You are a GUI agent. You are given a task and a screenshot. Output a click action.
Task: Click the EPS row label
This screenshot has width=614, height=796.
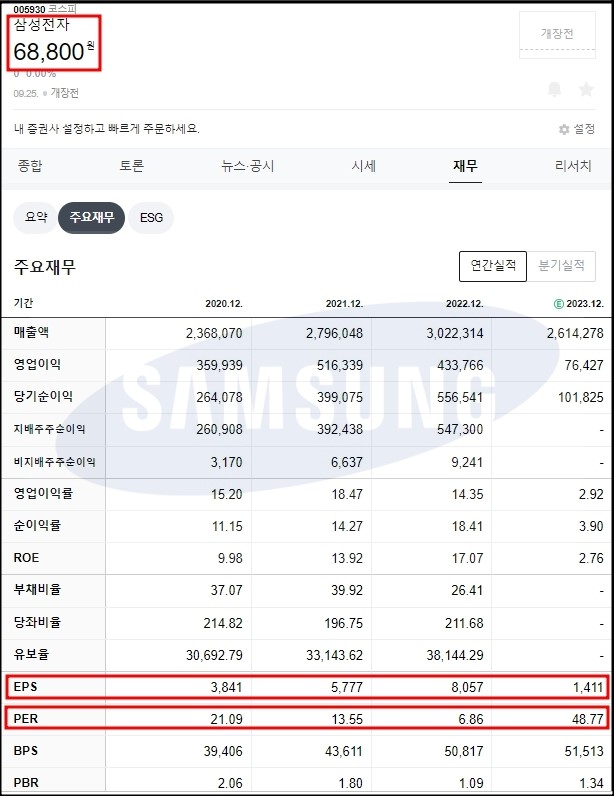click(x=25, y=687)
